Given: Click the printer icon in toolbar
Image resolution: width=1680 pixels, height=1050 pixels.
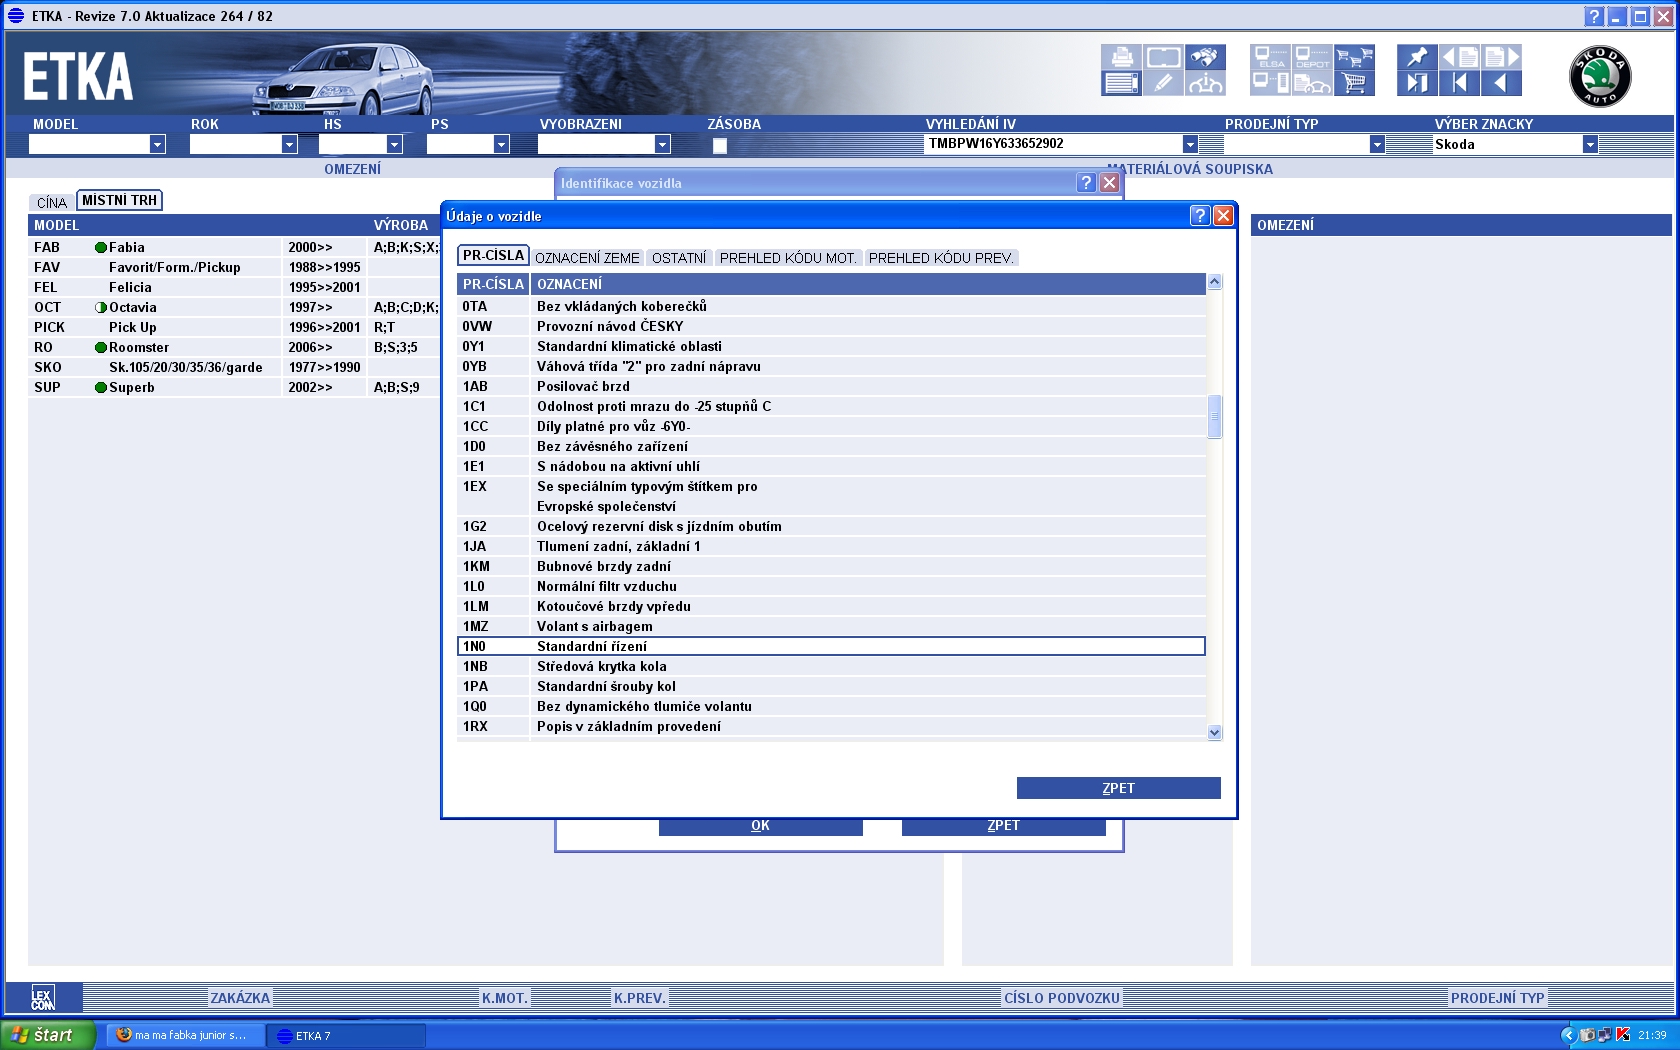Looking at the screenshot, I should pos(1121,57).
